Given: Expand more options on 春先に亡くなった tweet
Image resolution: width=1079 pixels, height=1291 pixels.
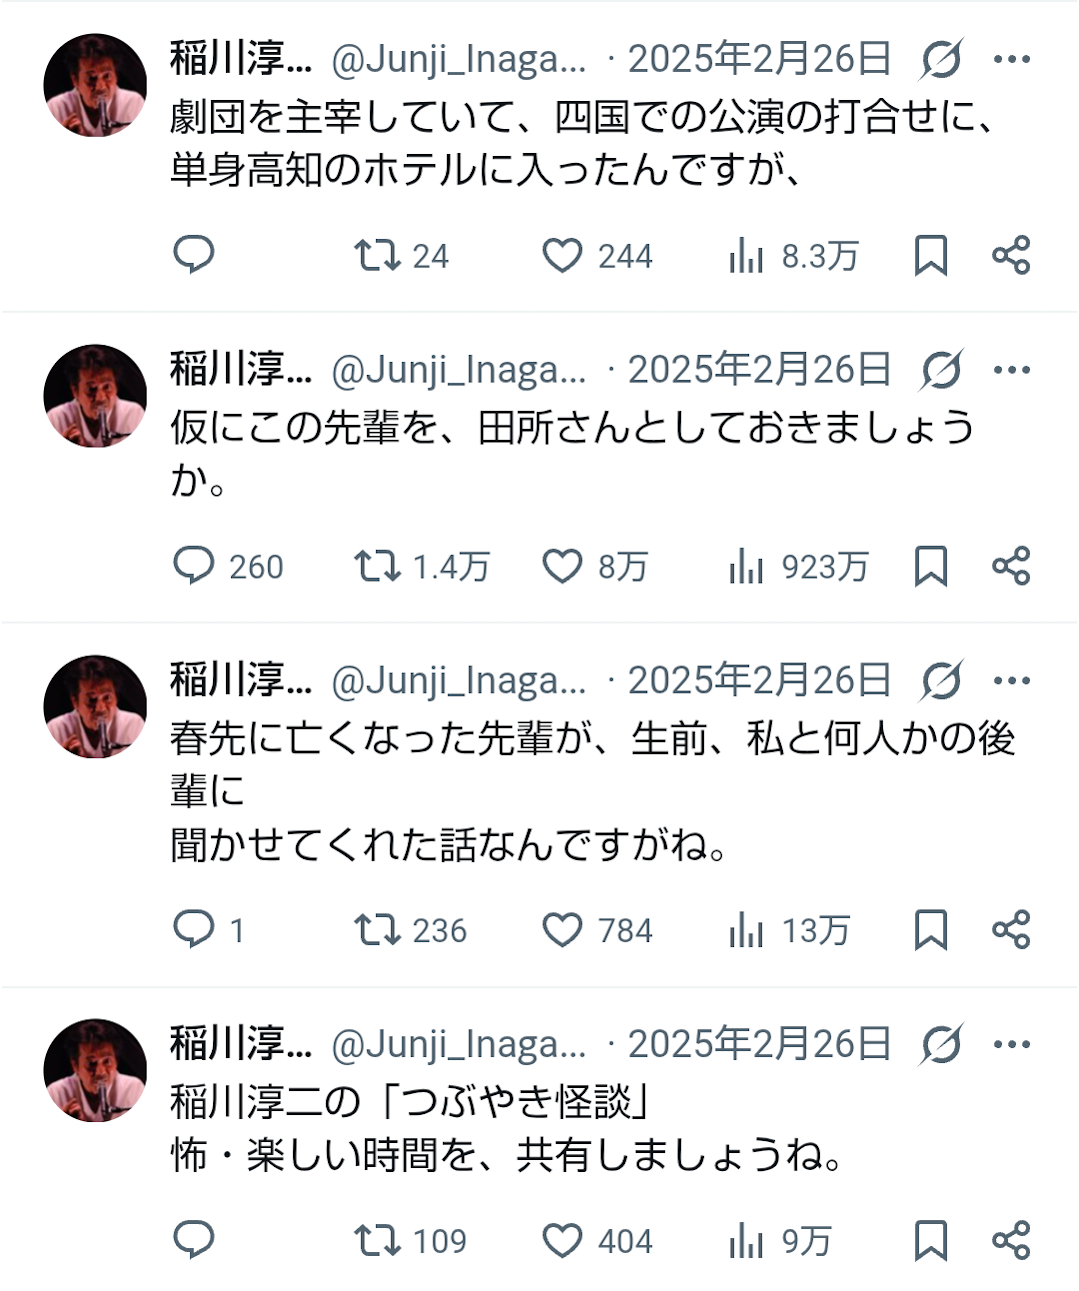Looking at the screenshot, I should (1011, 682).
